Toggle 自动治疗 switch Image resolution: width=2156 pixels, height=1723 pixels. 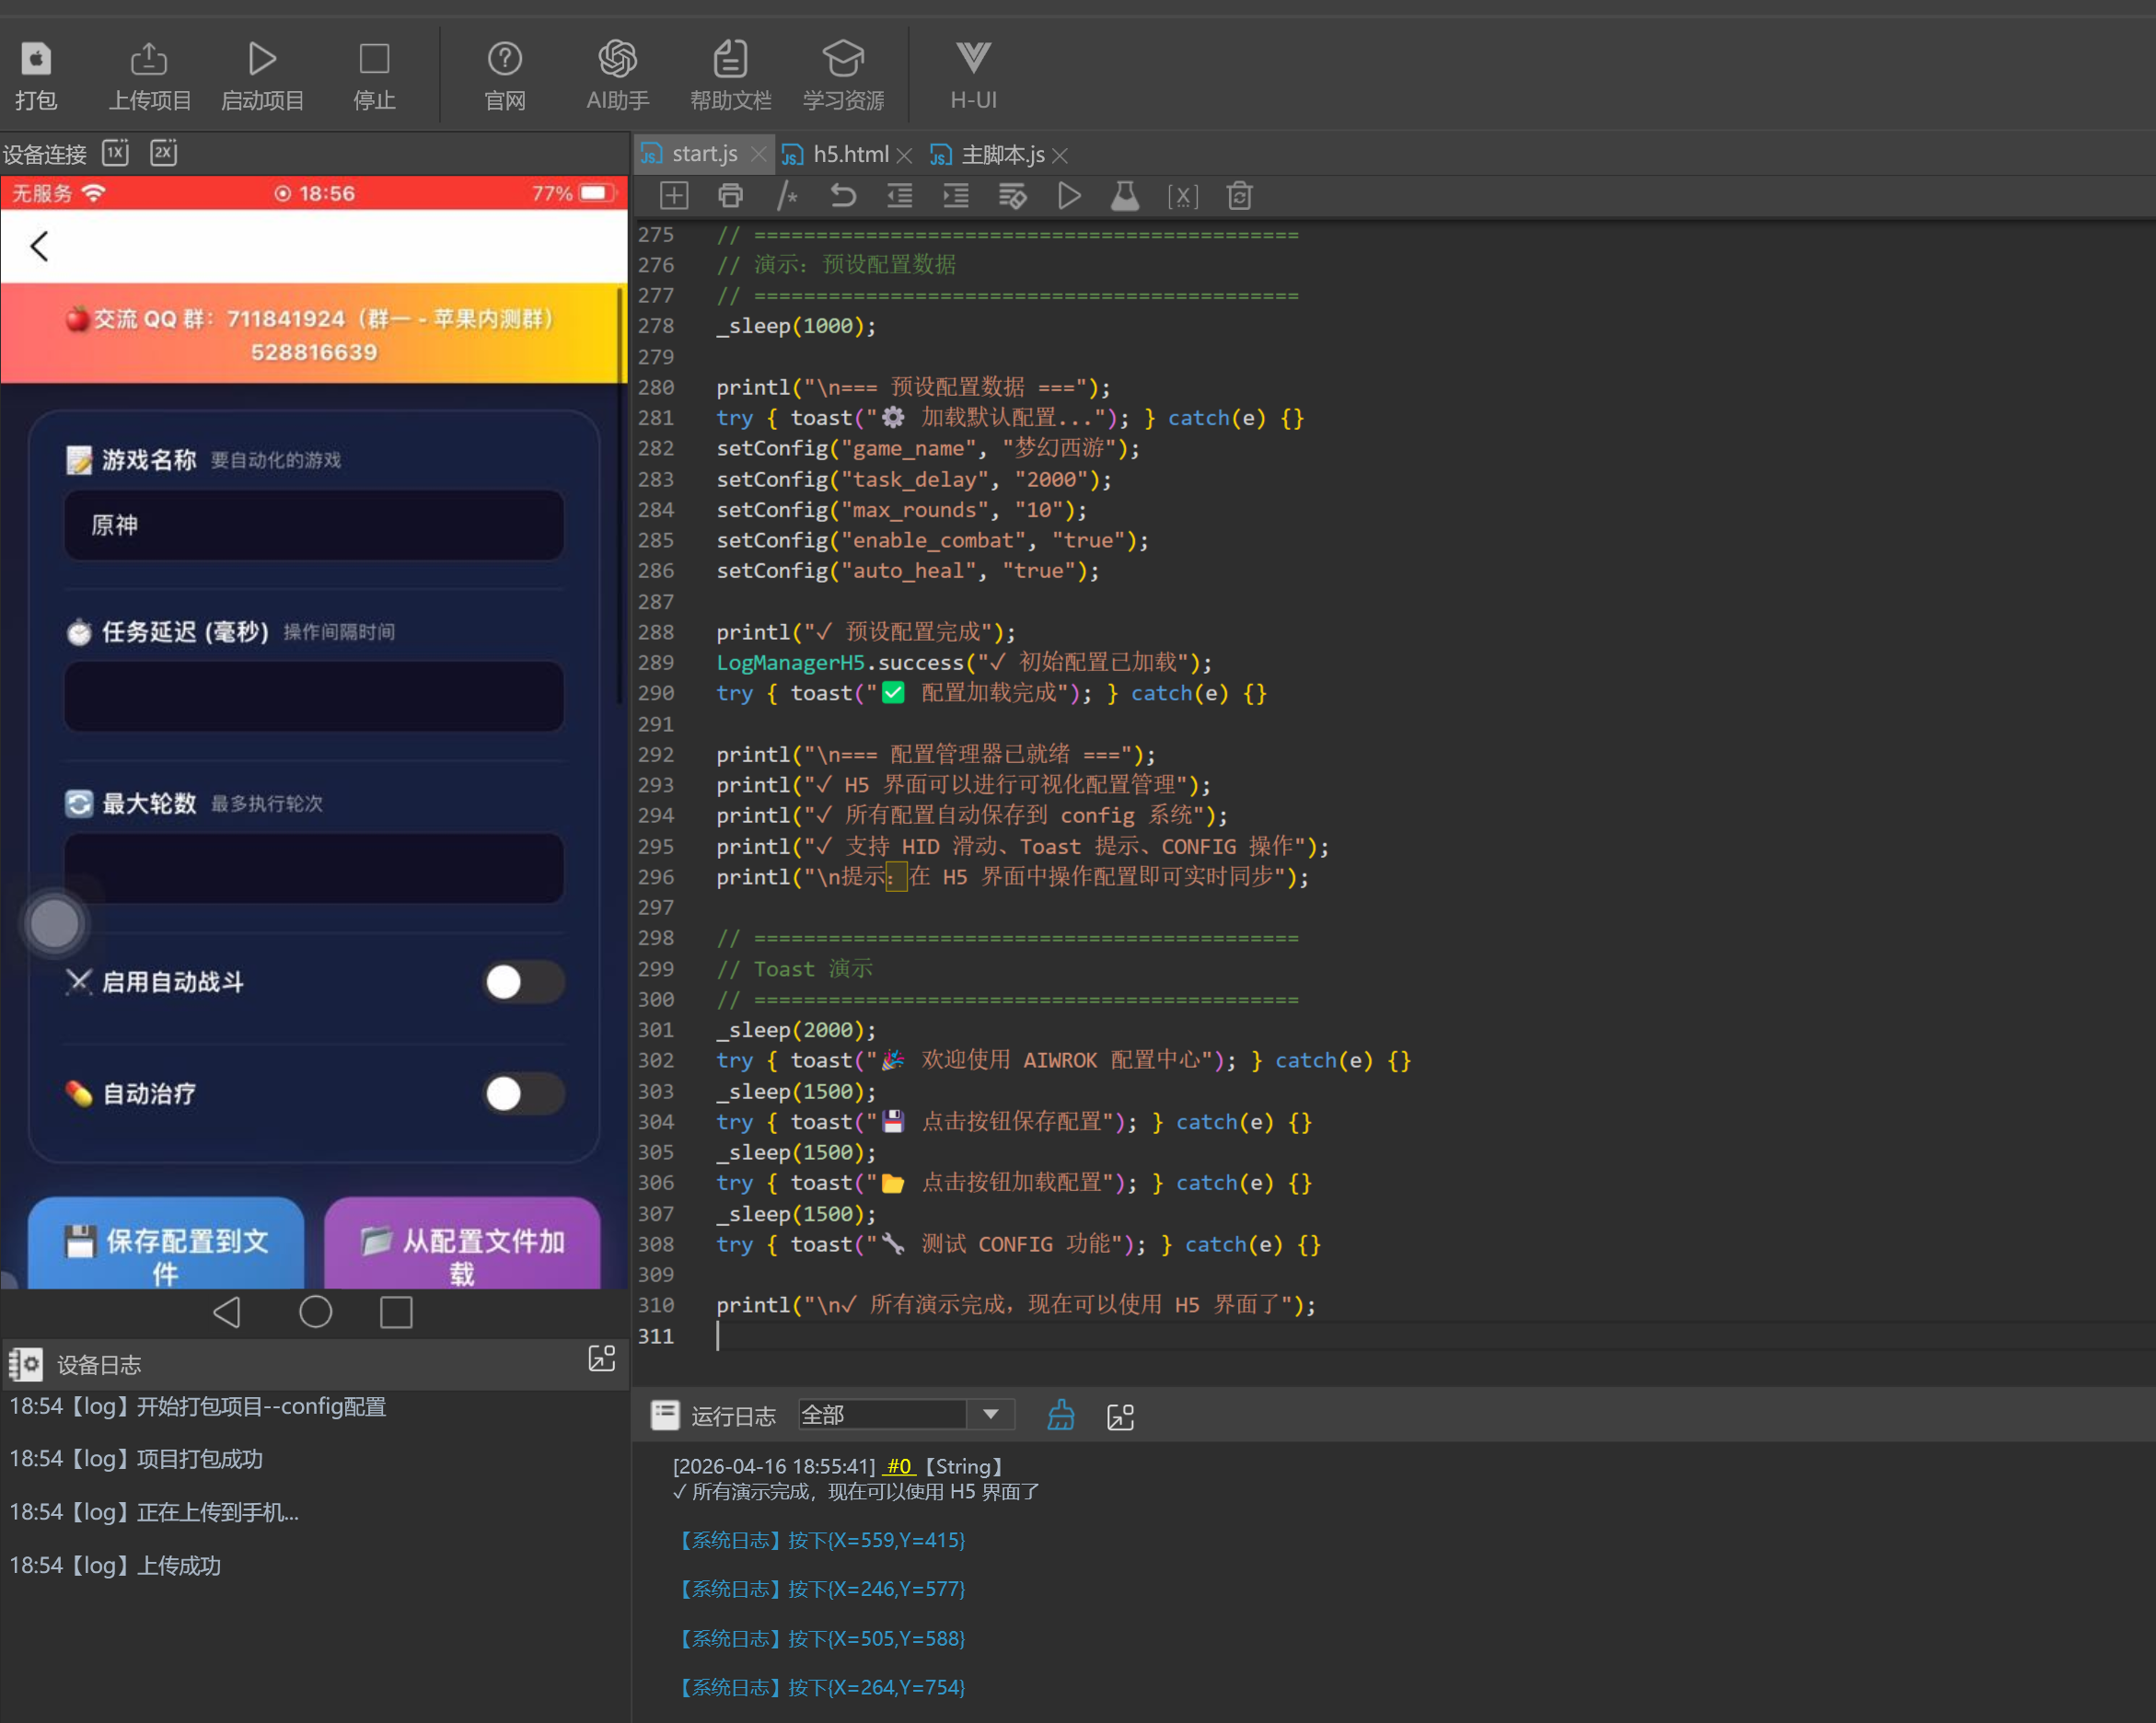[x=523, y=1093]
